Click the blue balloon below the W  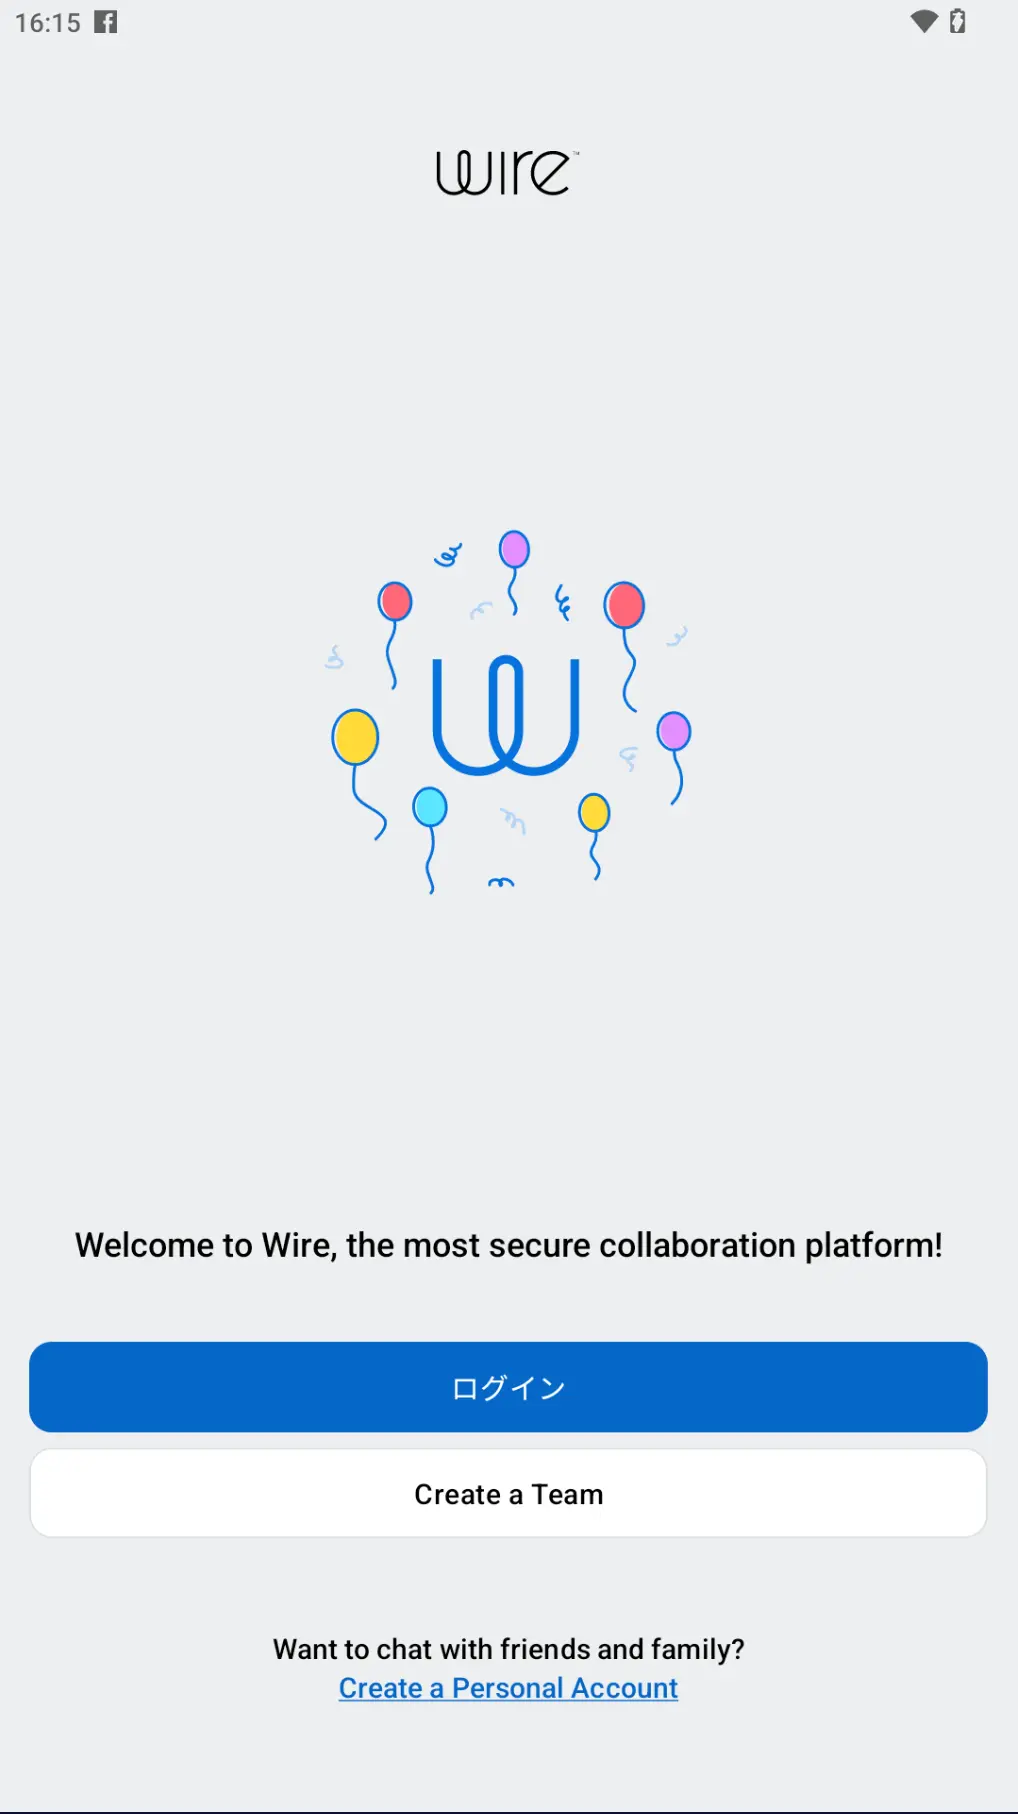click(431, 804)
